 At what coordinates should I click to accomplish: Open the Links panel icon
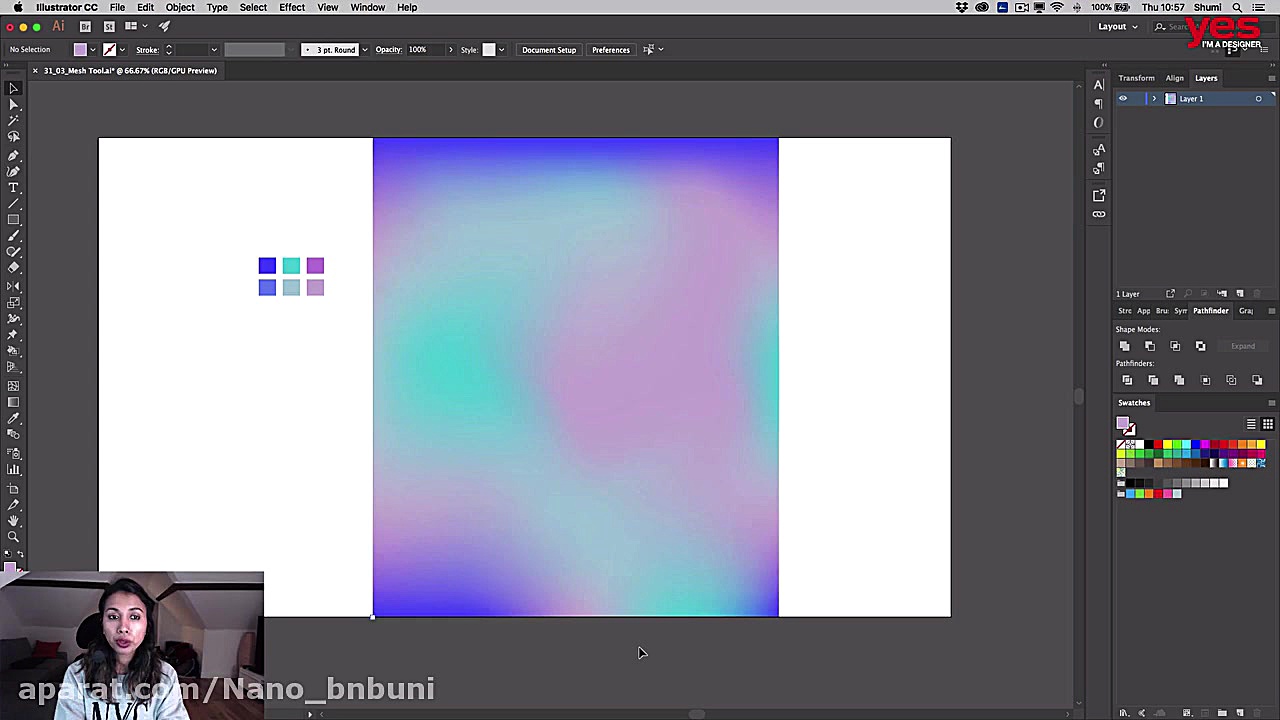point(1099,214)
